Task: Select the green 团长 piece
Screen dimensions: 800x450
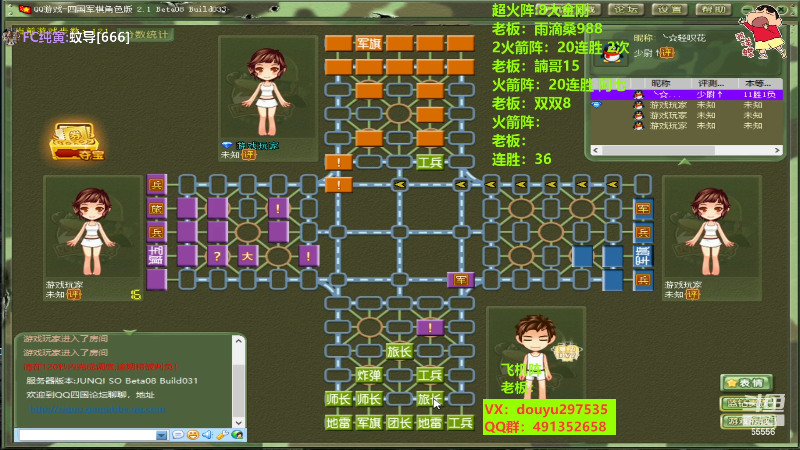Action: 399,422
